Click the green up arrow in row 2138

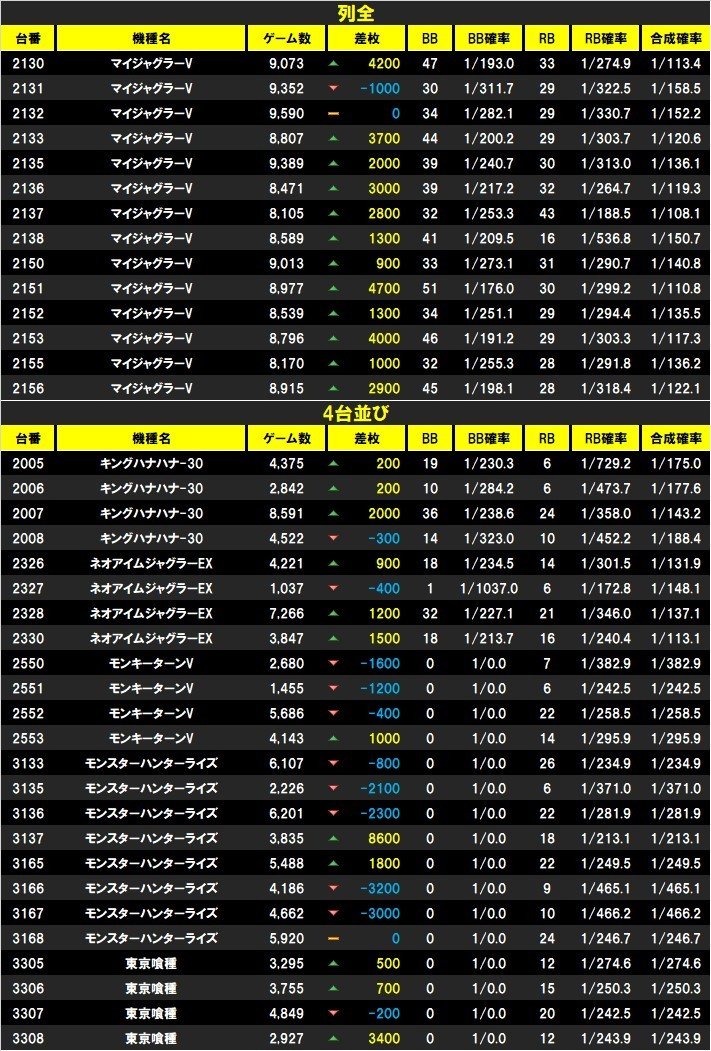pyautogui.click(x=334, y=239)
